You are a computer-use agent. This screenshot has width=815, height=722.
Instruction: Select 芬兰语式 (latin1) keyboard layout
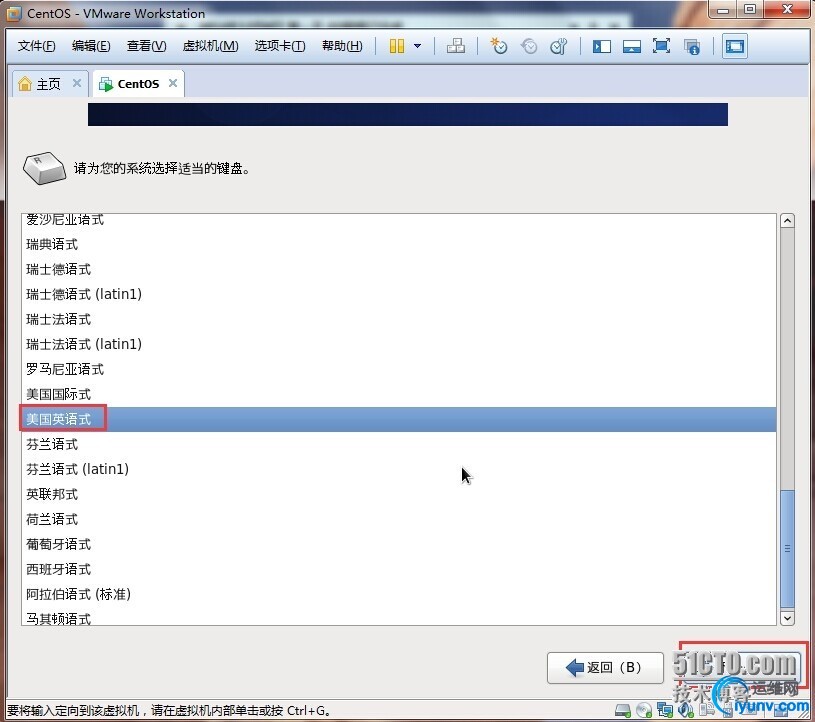coord(399,469)
